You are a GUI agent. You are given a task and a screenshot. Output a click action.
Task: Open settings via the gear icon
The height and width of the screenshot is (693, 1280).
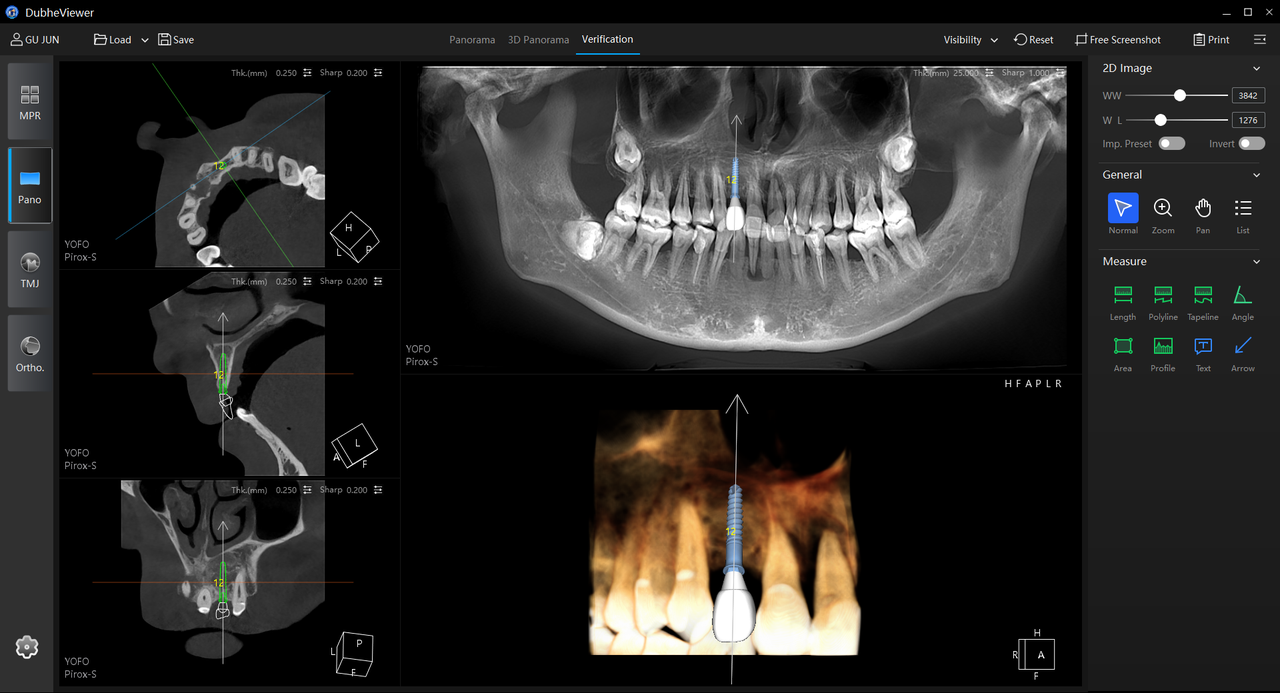pos(27,647)
